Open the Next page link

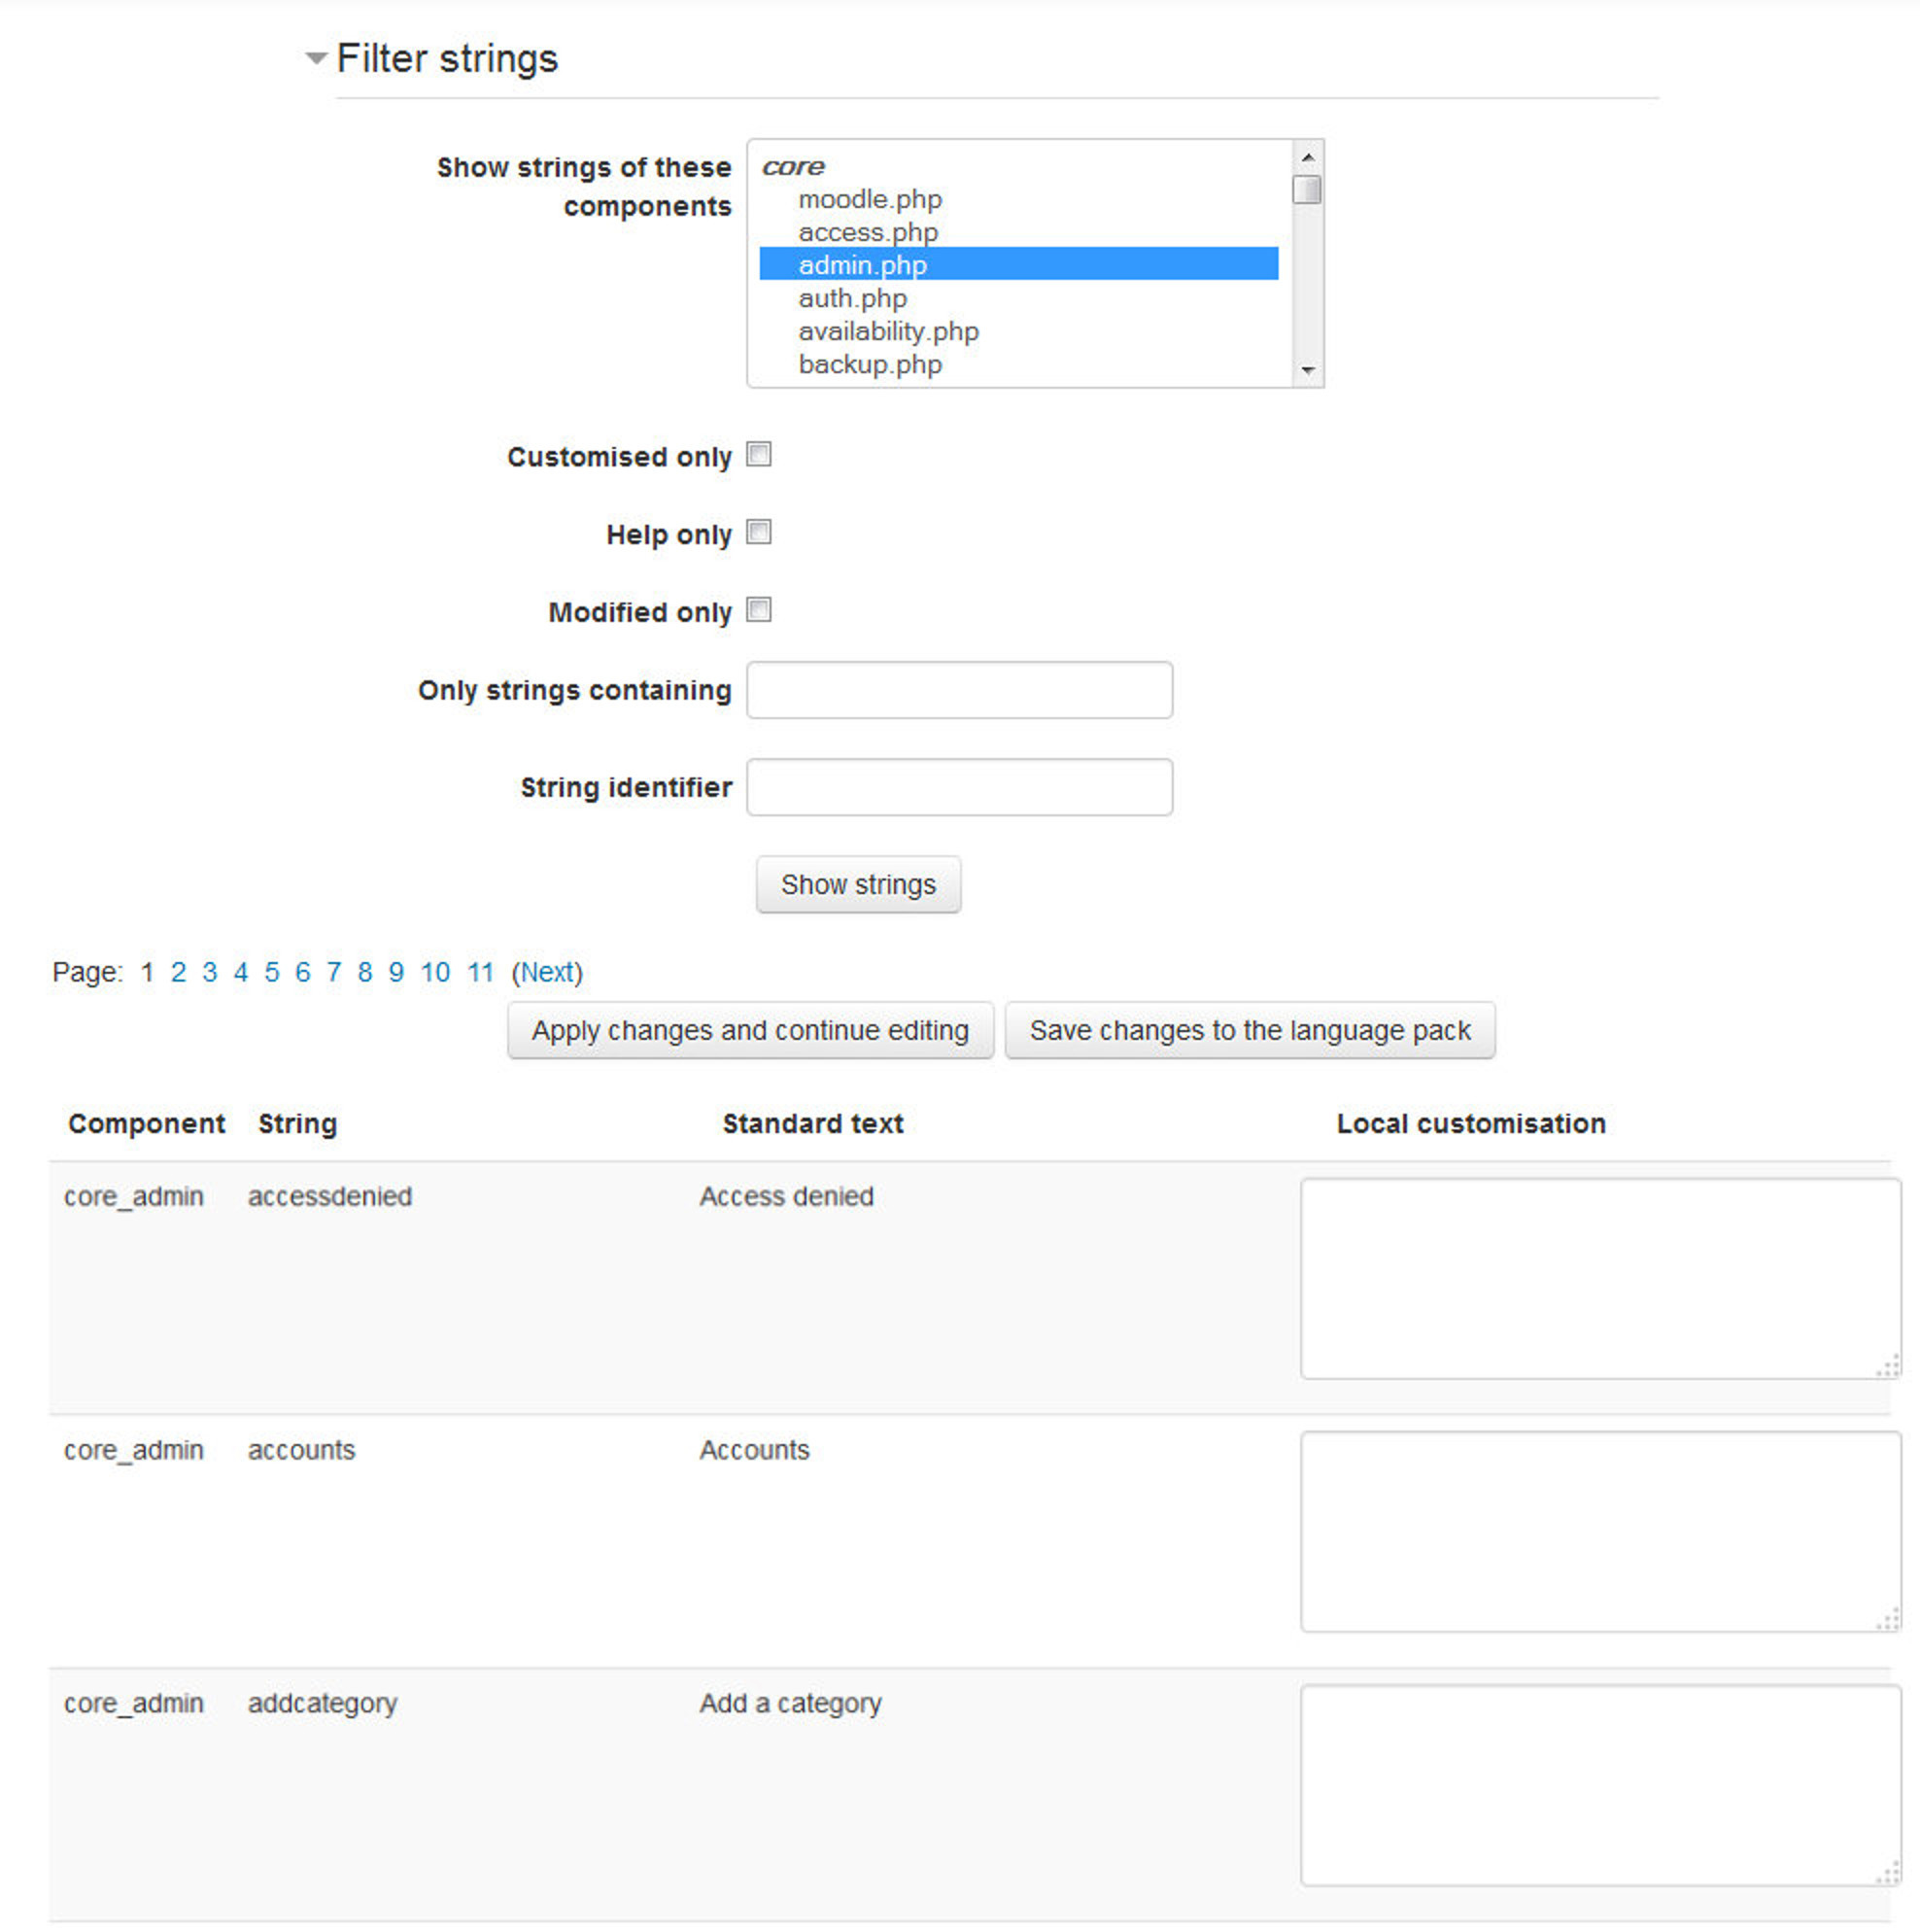pos(547,973)
